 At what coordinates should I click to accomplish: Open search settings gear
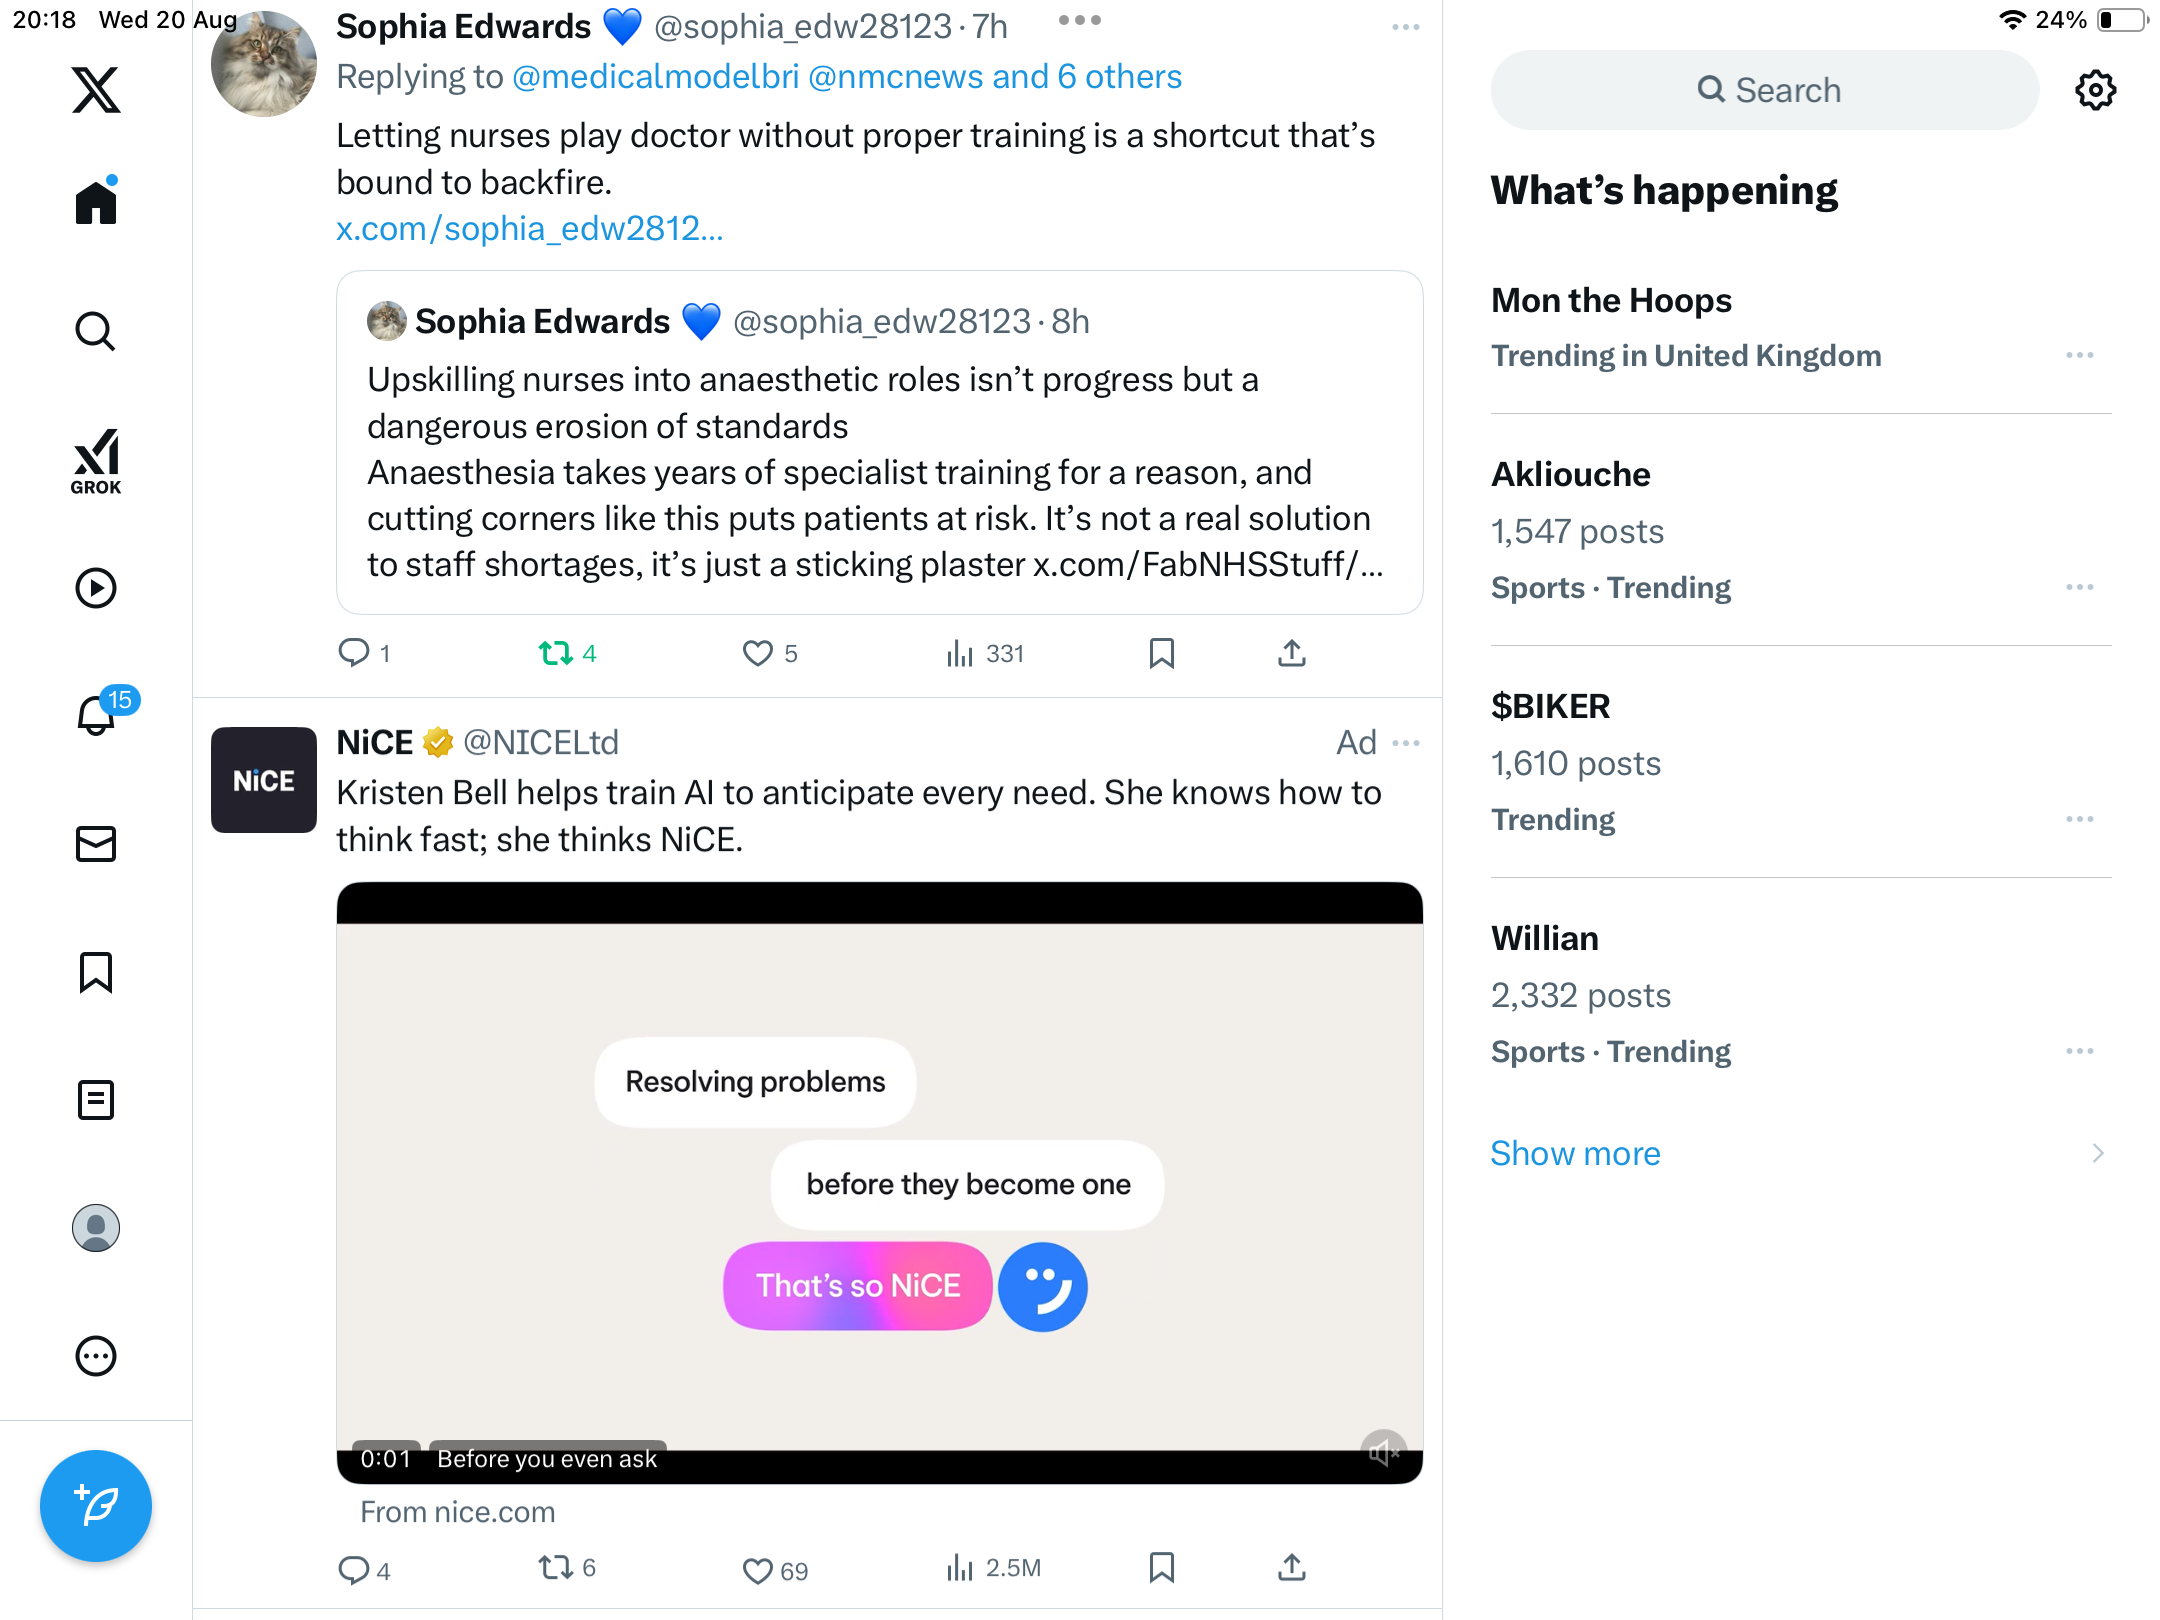[x=2095, y=90]
